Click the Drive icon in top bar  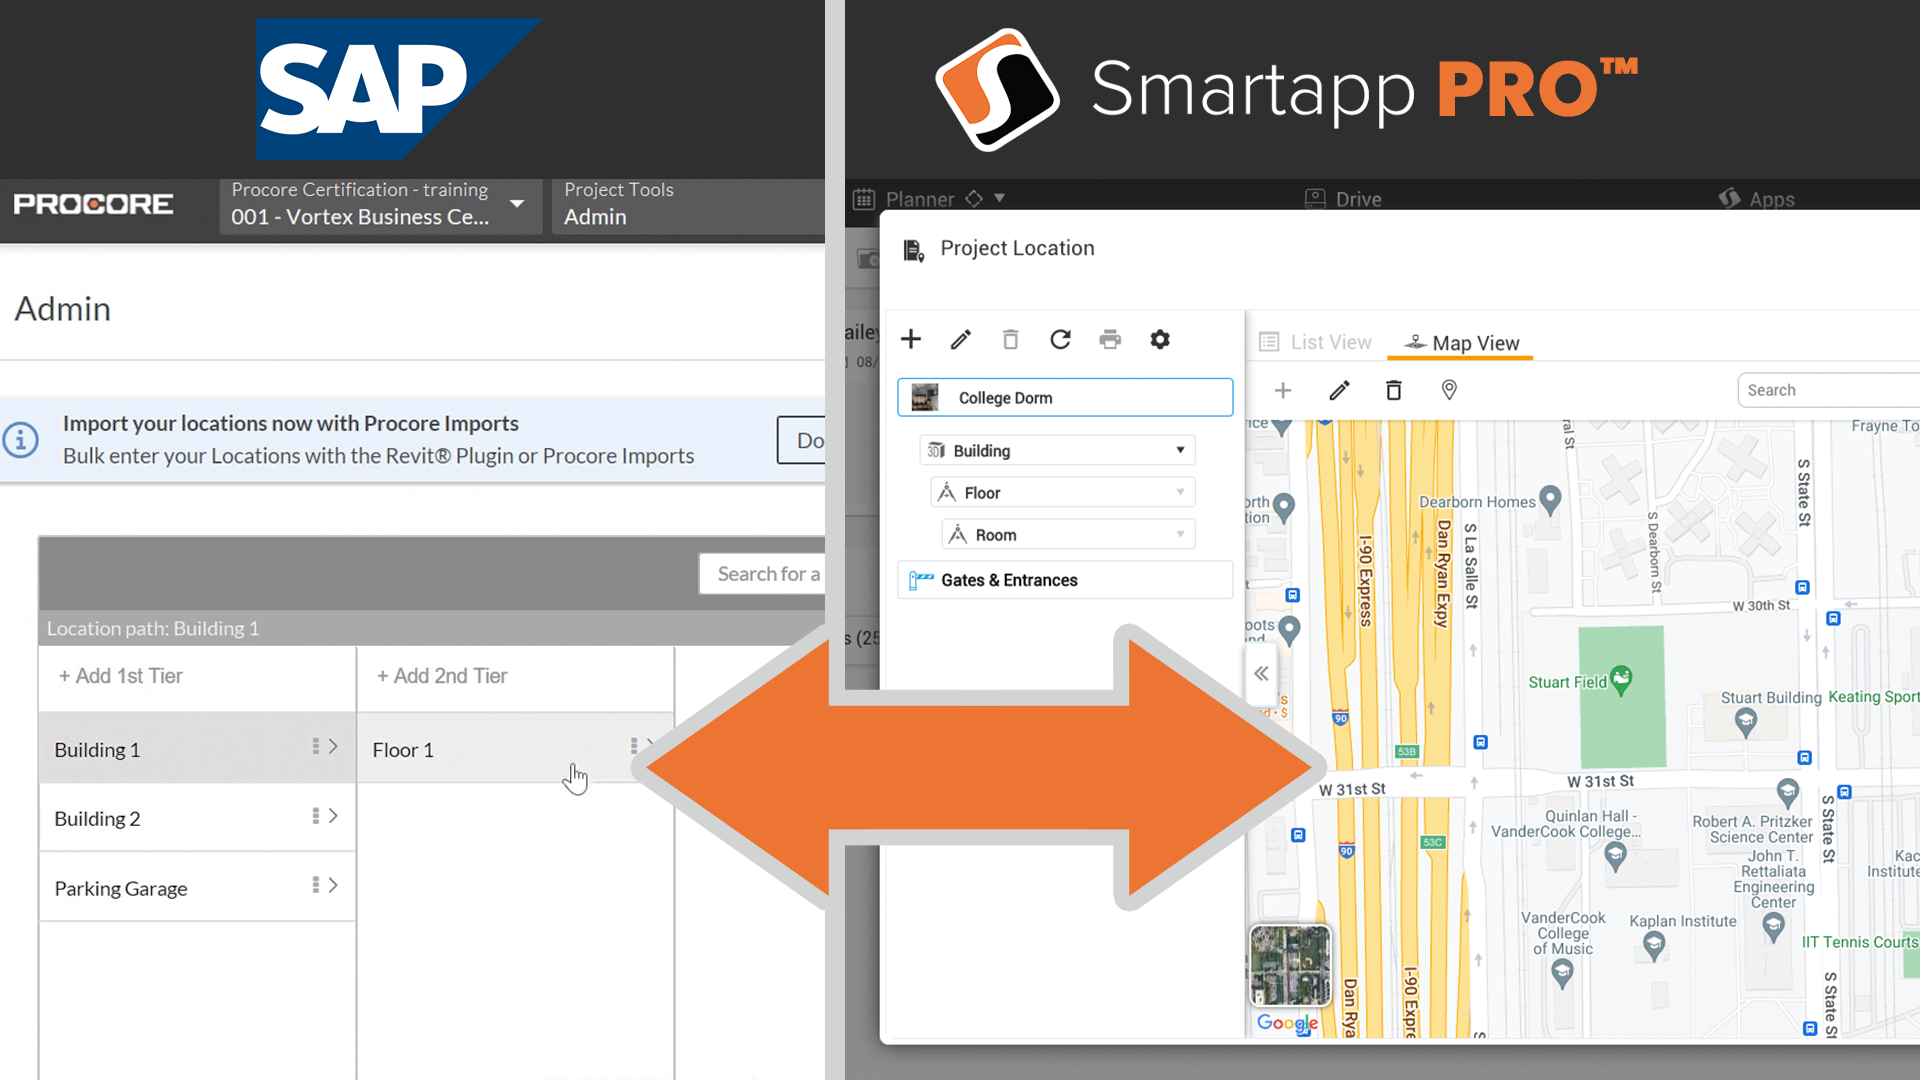pos(1315,198)
